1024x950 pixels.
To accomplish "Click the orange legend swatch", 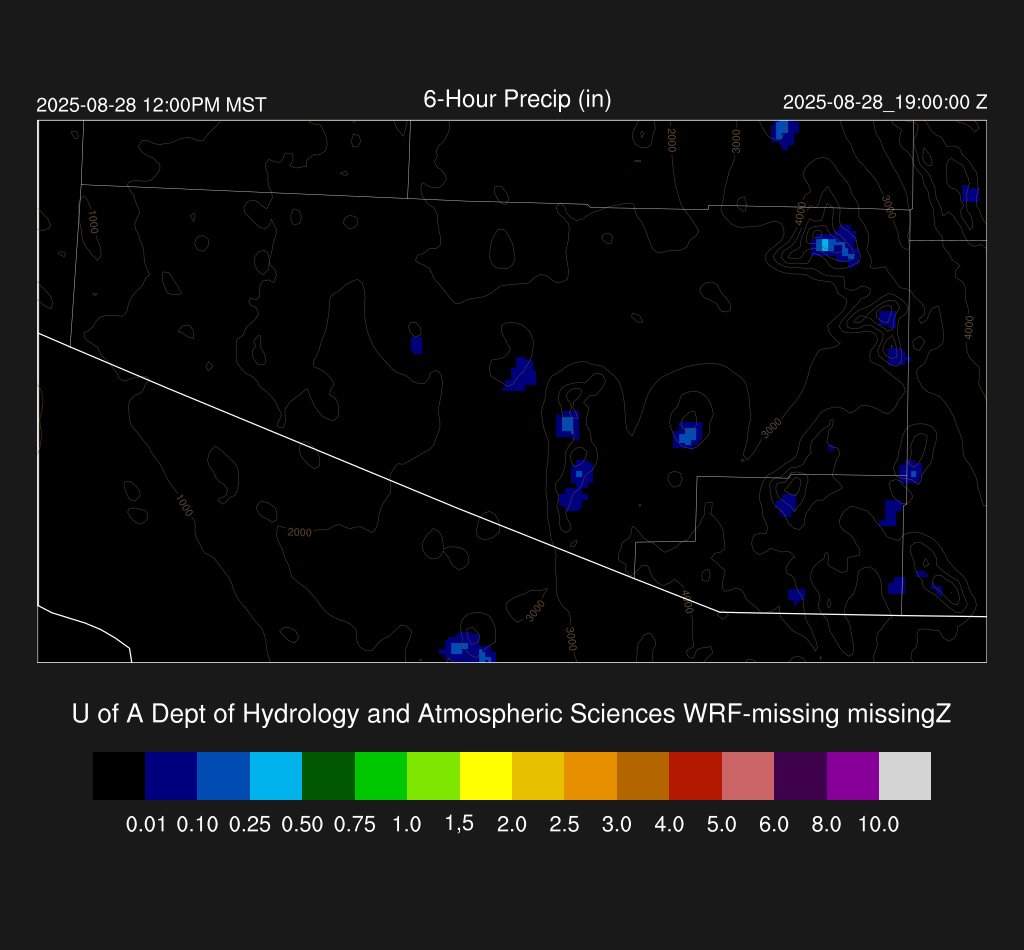I will [x=590, y=776].
